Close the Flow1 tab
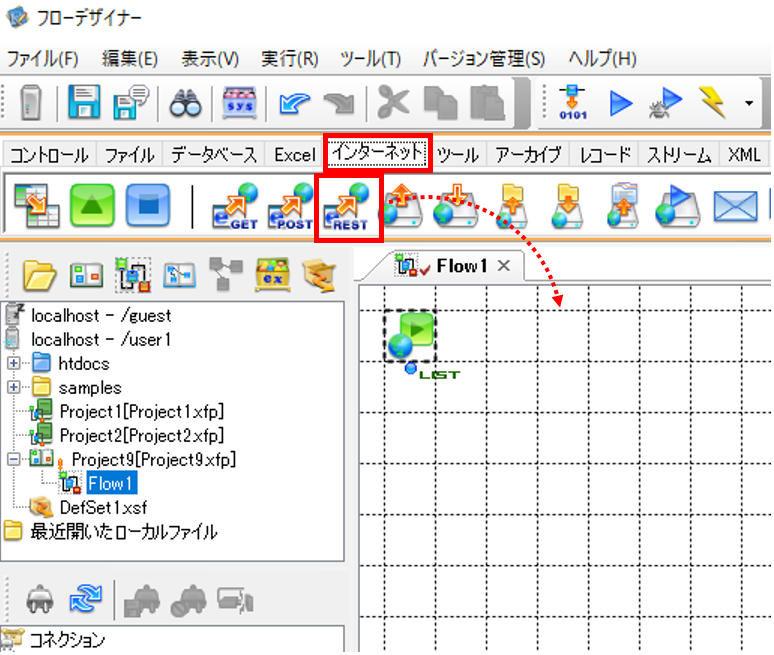The image size is (774, 655). point(503,266)
